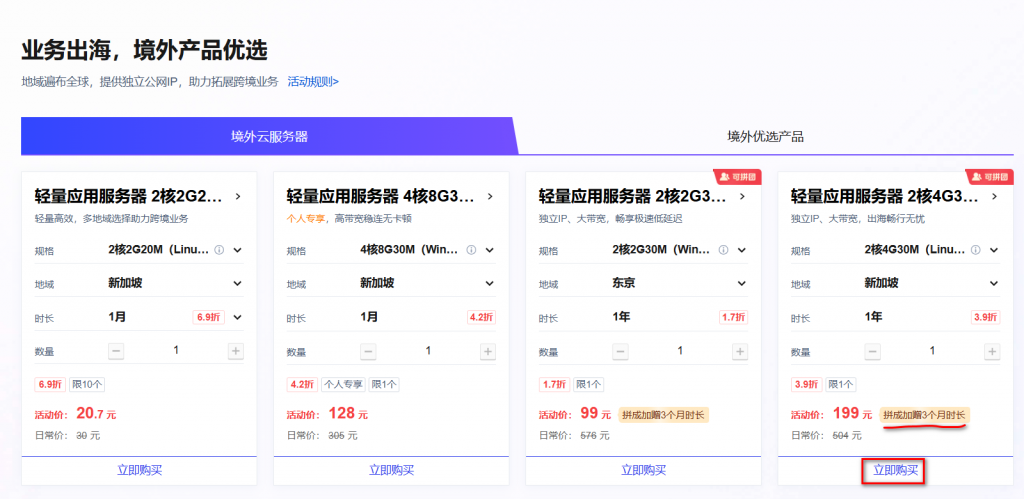This screenshot has height=499, width=1024.
Task: Click quantity input field in 4核8G3 card
Action: coord(428,351)
